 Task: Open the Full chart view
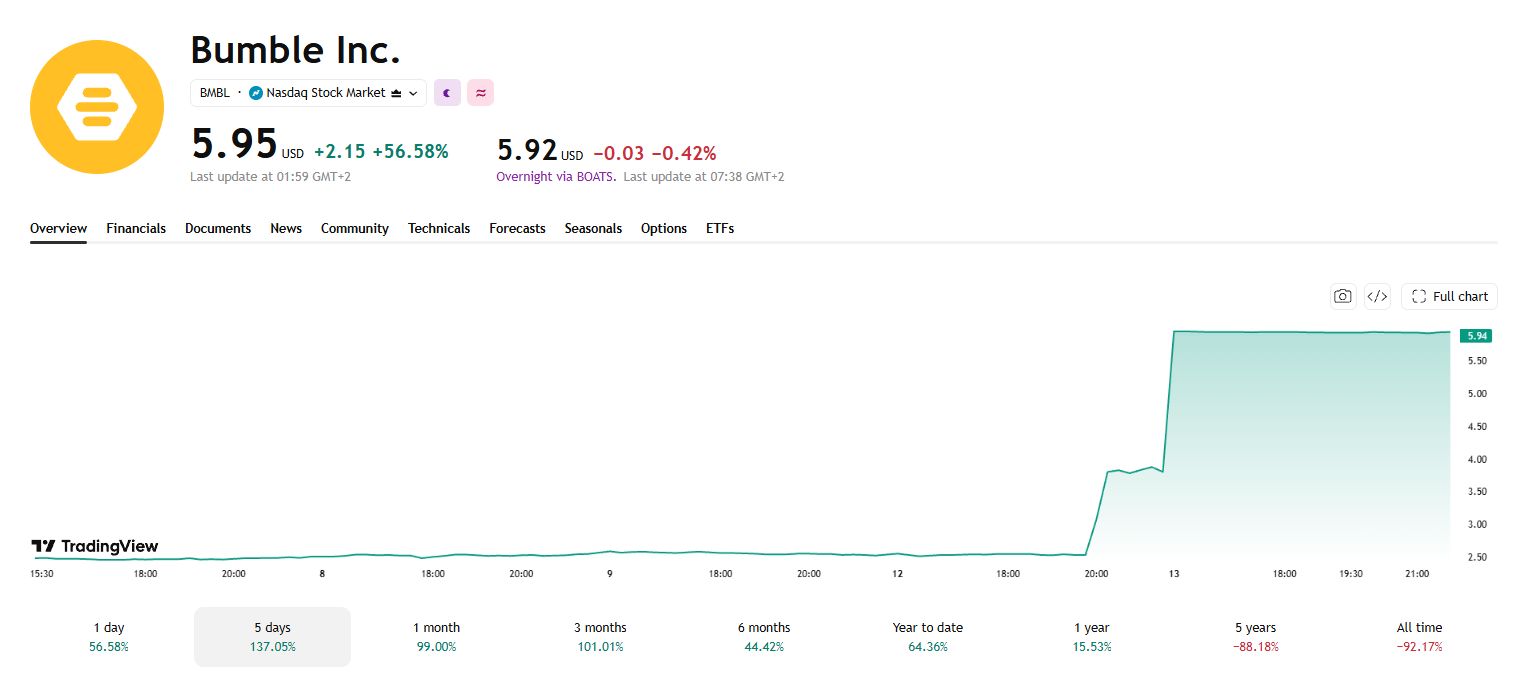[x=1449, y=296]
